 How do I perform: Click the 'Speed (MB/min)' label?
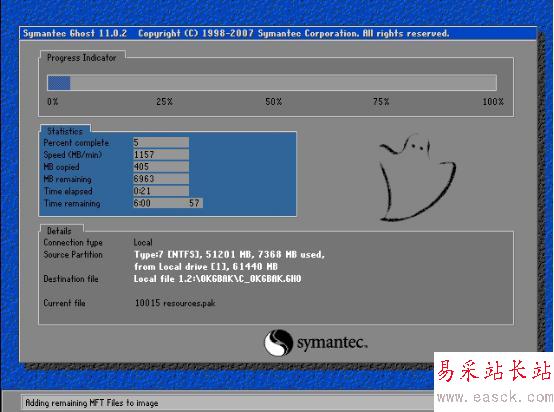(72, 155)
